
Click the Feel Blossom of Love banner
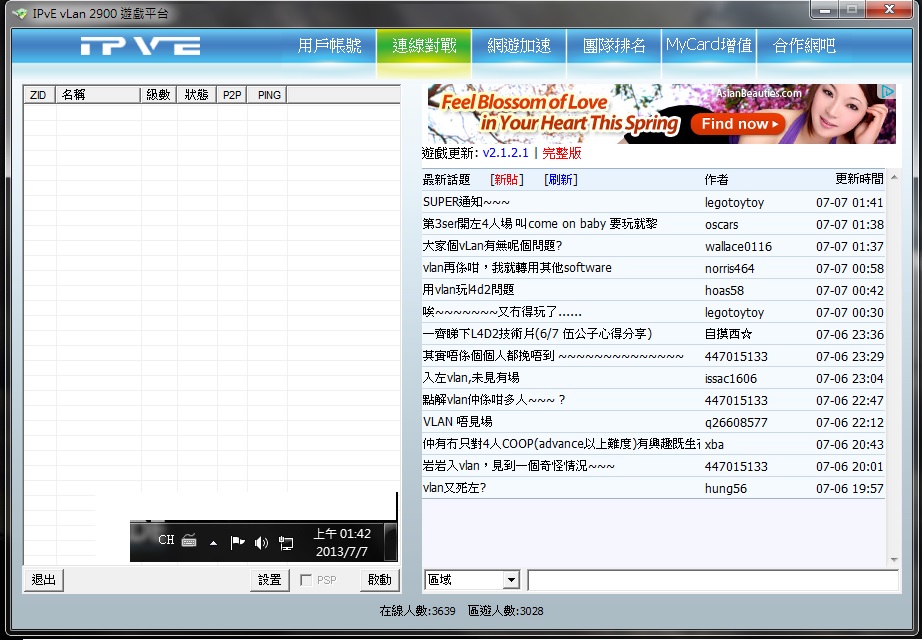click(662, 114)
